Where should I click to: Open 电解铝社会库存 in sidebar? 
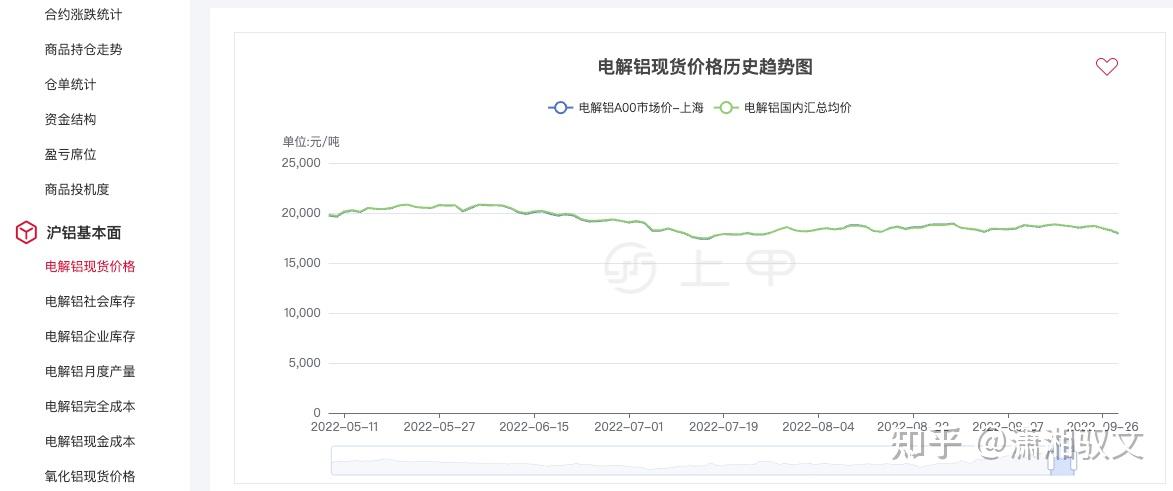[x=90, y=302]
